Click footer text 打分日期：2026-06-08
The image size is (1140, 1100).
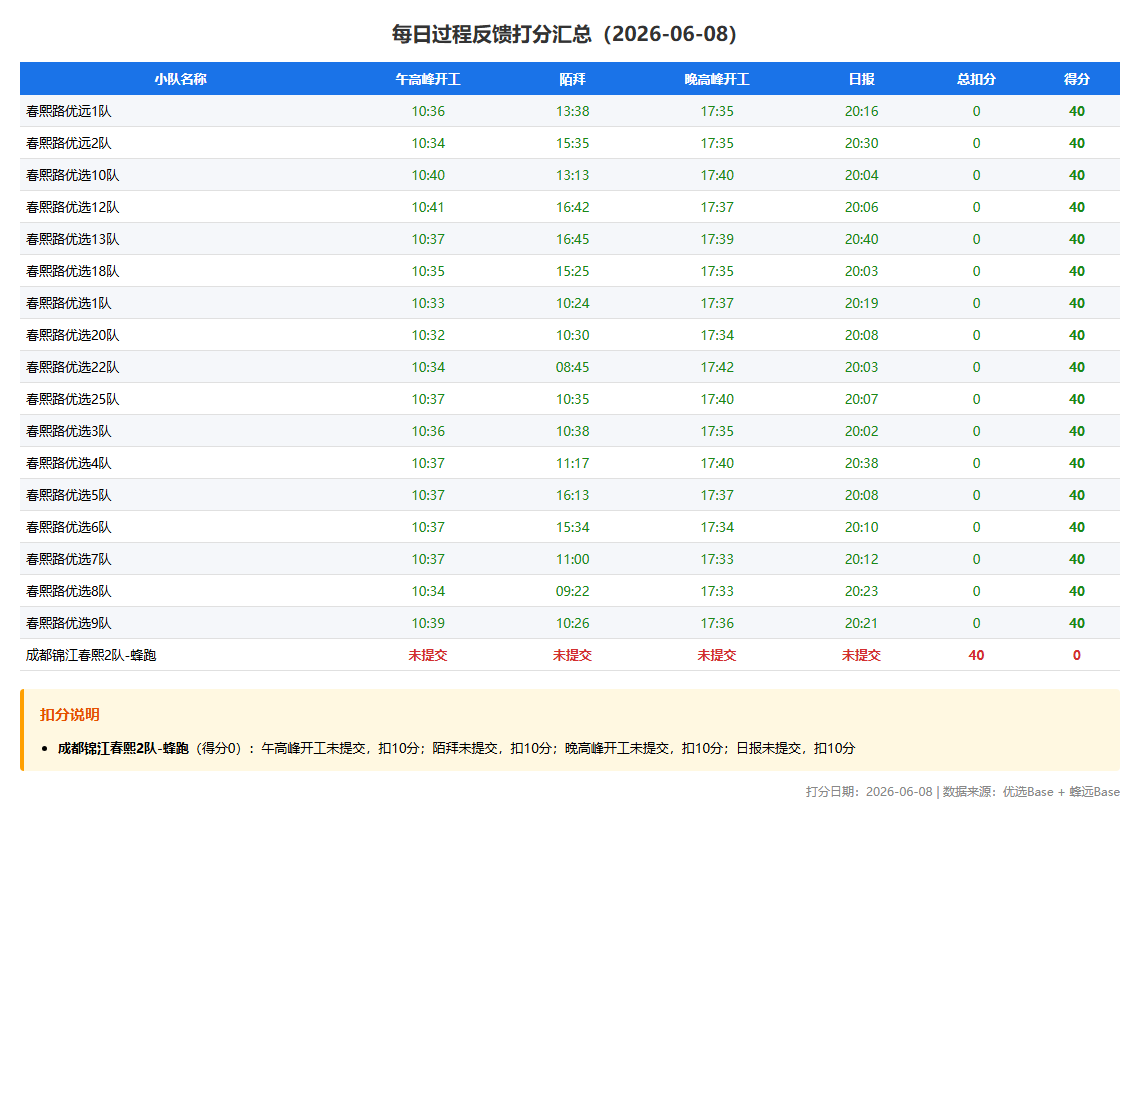tap(869, 792)
